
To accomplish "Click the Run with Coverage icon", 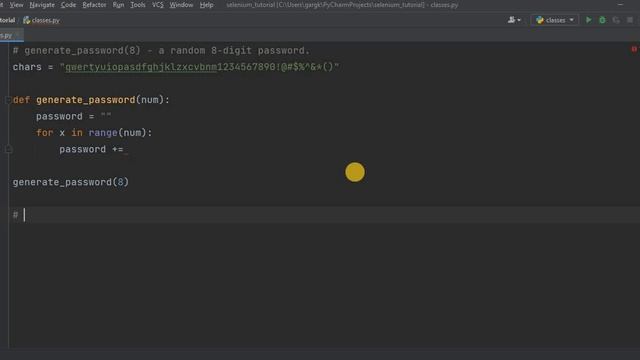I will click(616, 20).
